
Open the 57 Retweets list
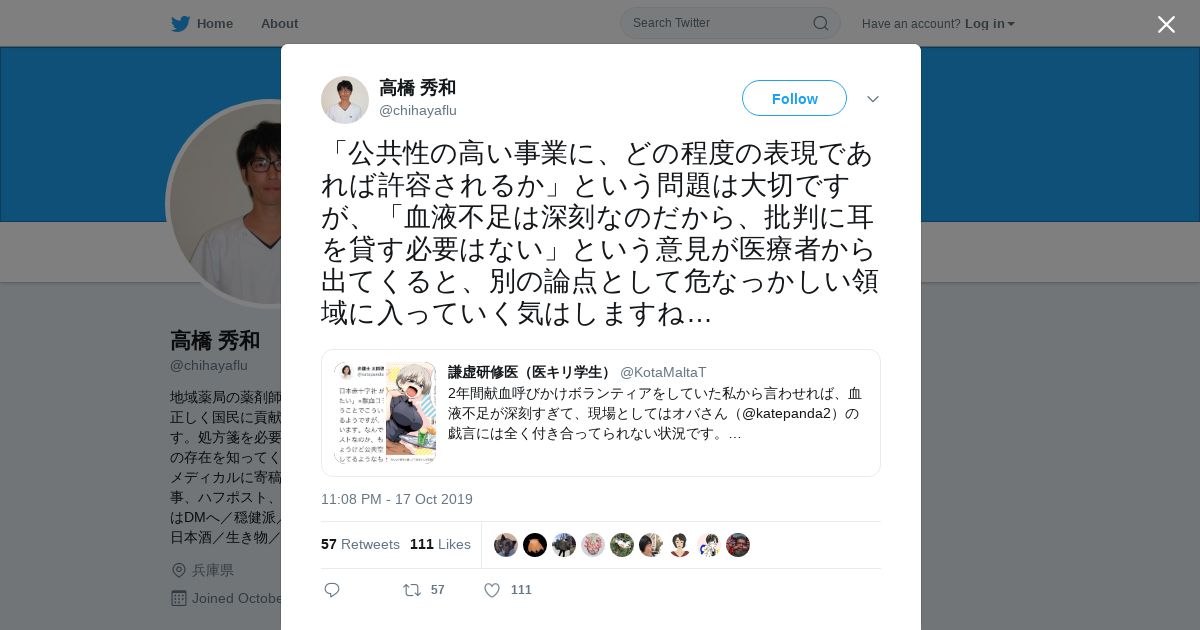pos(360,544)
